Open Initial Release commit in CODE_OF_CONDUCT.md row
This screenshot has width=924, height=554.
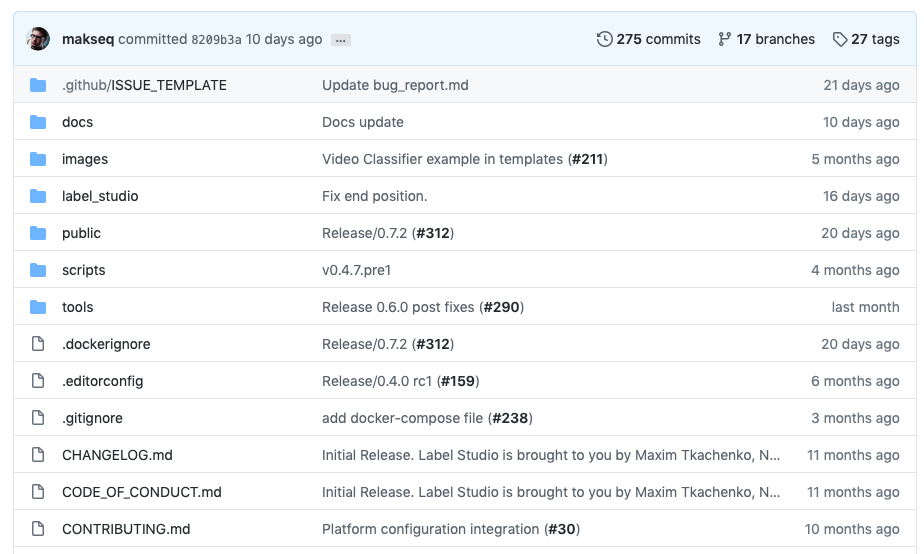pyautogui.click(x=551, y=492)
